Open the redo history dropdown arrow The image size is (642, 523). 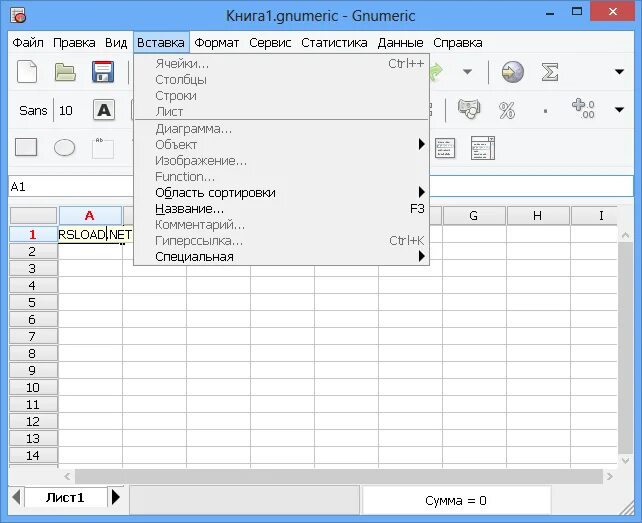coord(467,72)
